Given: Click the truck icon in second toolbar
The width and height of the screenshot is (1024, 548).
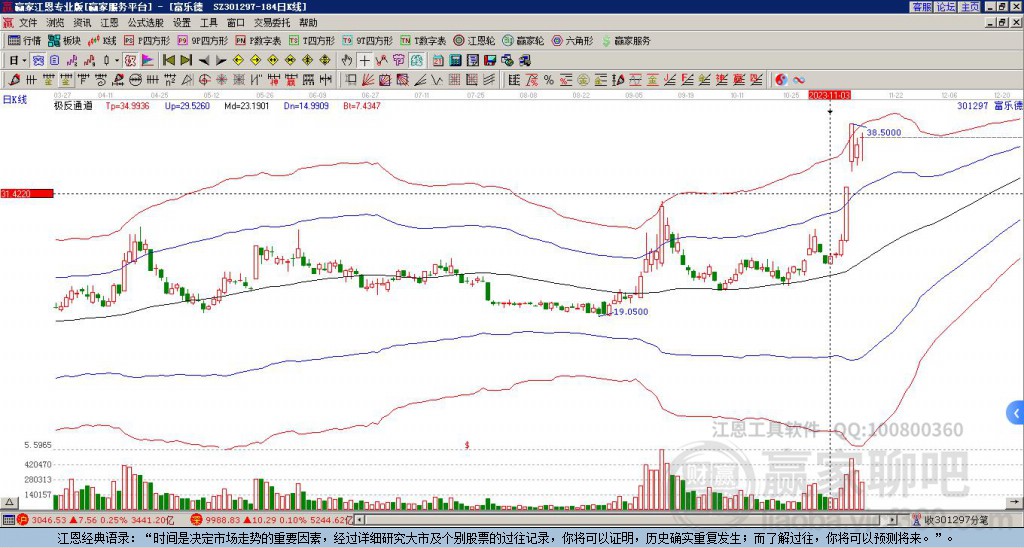Looking at the screenshot, I should point(524,61).
